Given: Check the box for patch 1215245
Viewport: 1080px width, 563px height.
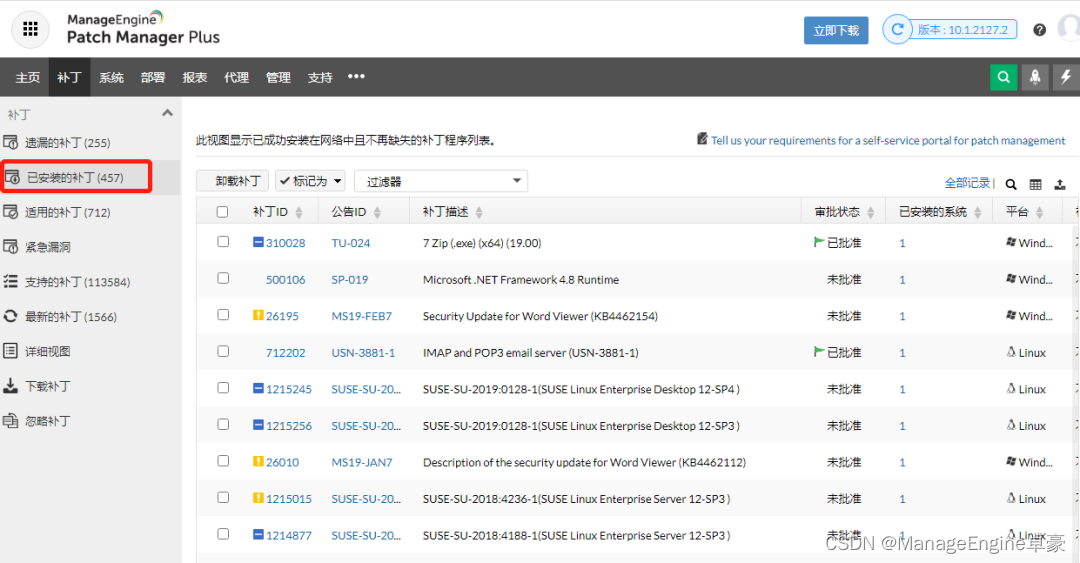Looking at the screenshot, I should pos(223,387).
